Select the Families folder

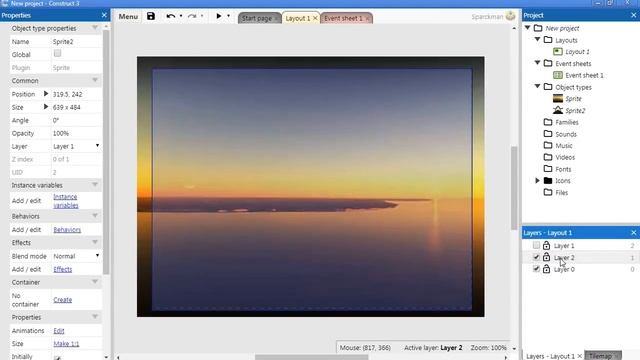pos(567,122)
